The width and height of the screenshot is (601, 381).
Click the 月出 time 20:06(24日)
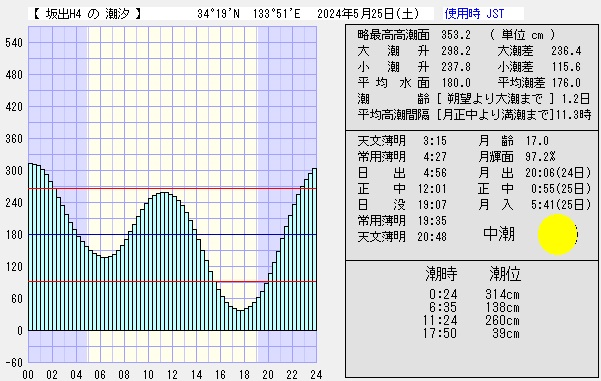click(x=558, y=173)
